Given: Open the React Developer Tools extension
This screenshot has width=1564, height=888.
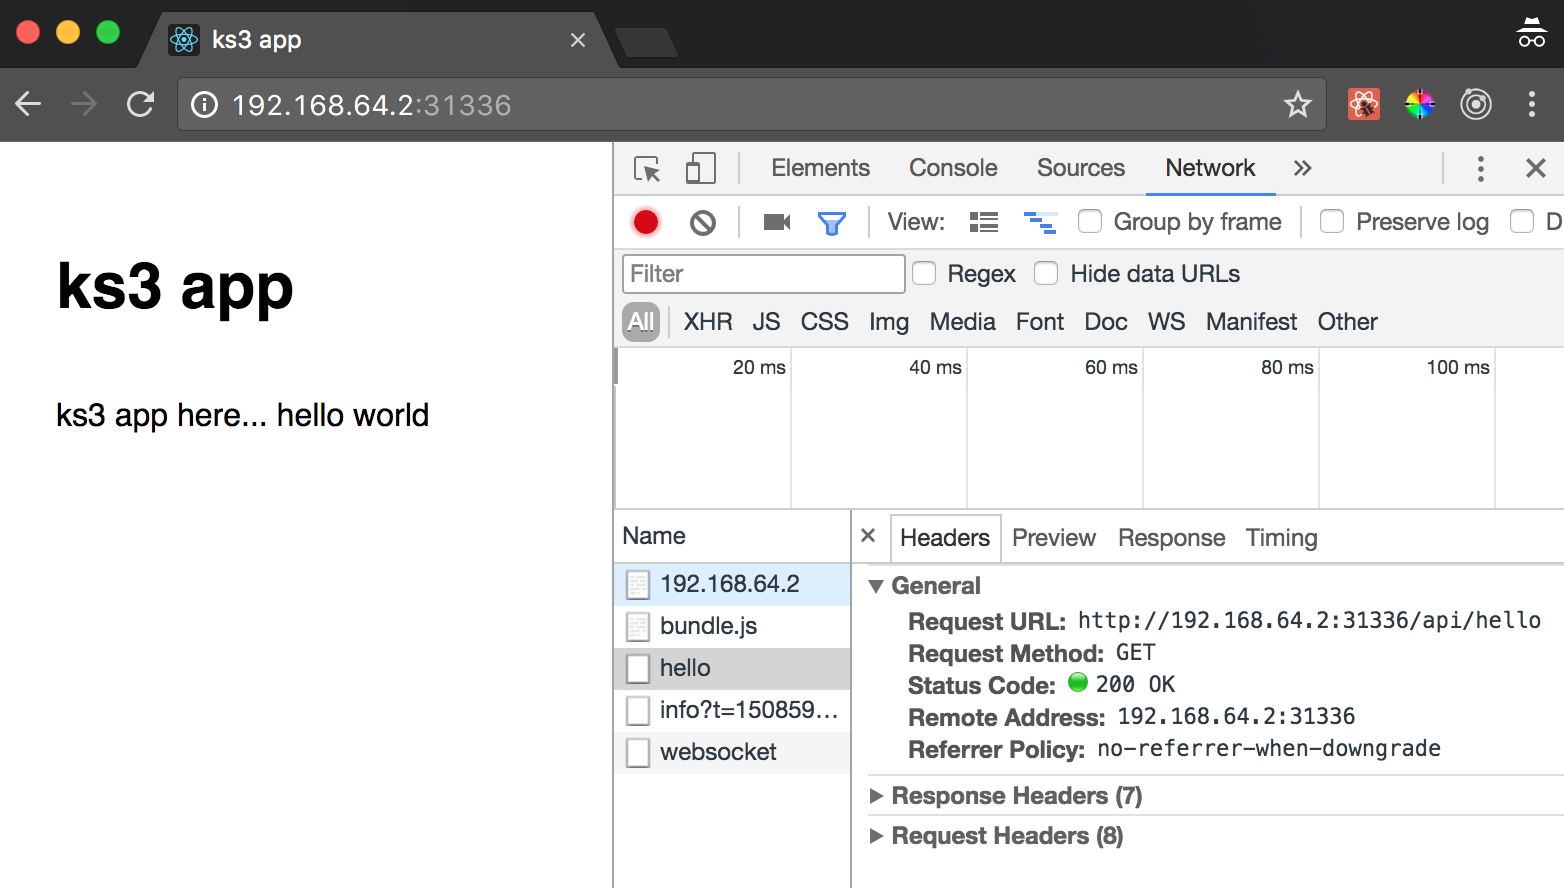Looking at the screenshot, I should click(x=1364, y=104).
